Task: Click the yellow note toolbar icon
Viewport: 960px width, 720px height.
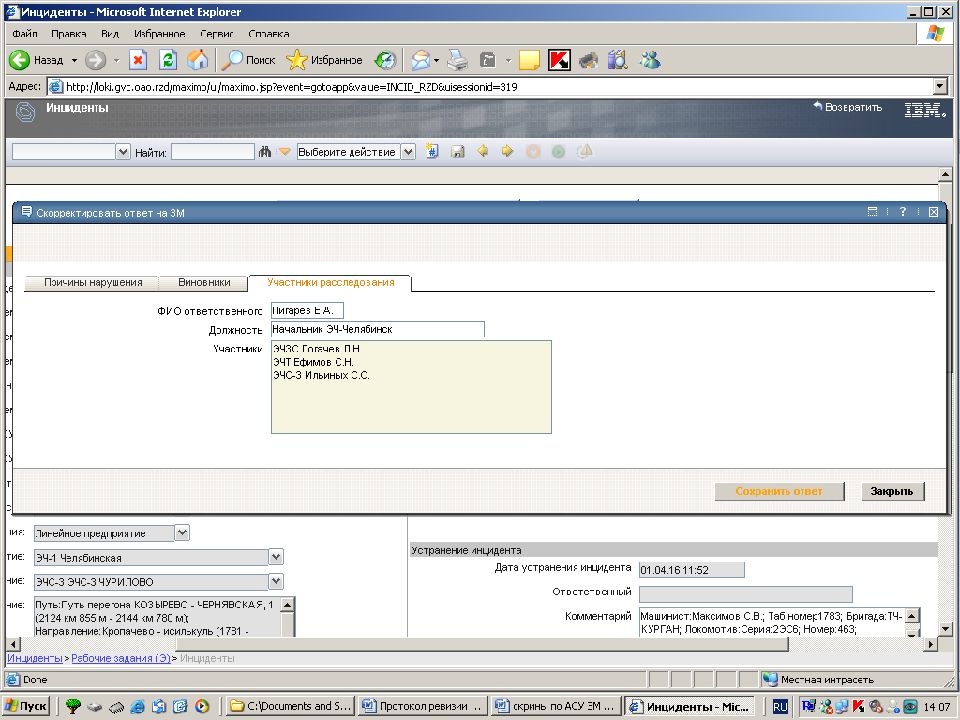Action: click(x=529, y=60)
